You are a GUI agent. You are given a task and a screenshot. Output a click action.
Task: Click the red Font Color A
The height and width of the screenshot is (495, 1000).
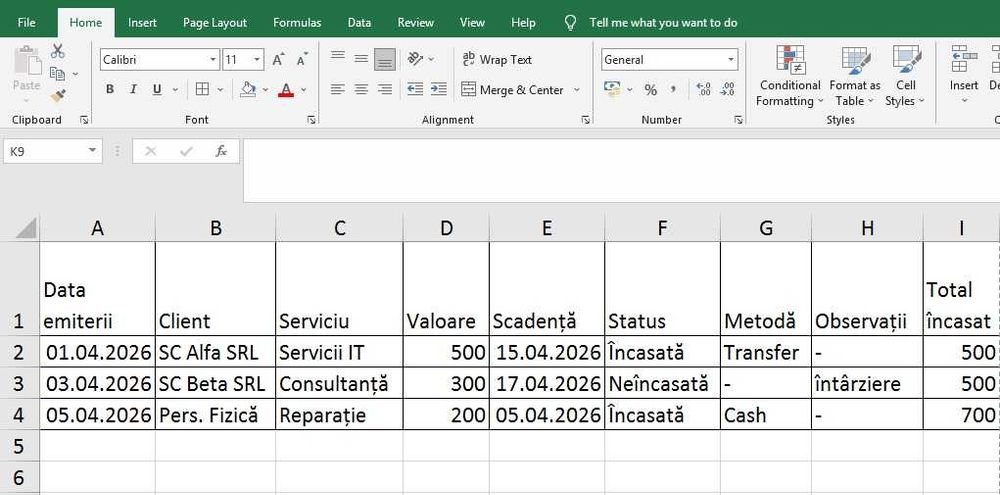tap(286, 89)
